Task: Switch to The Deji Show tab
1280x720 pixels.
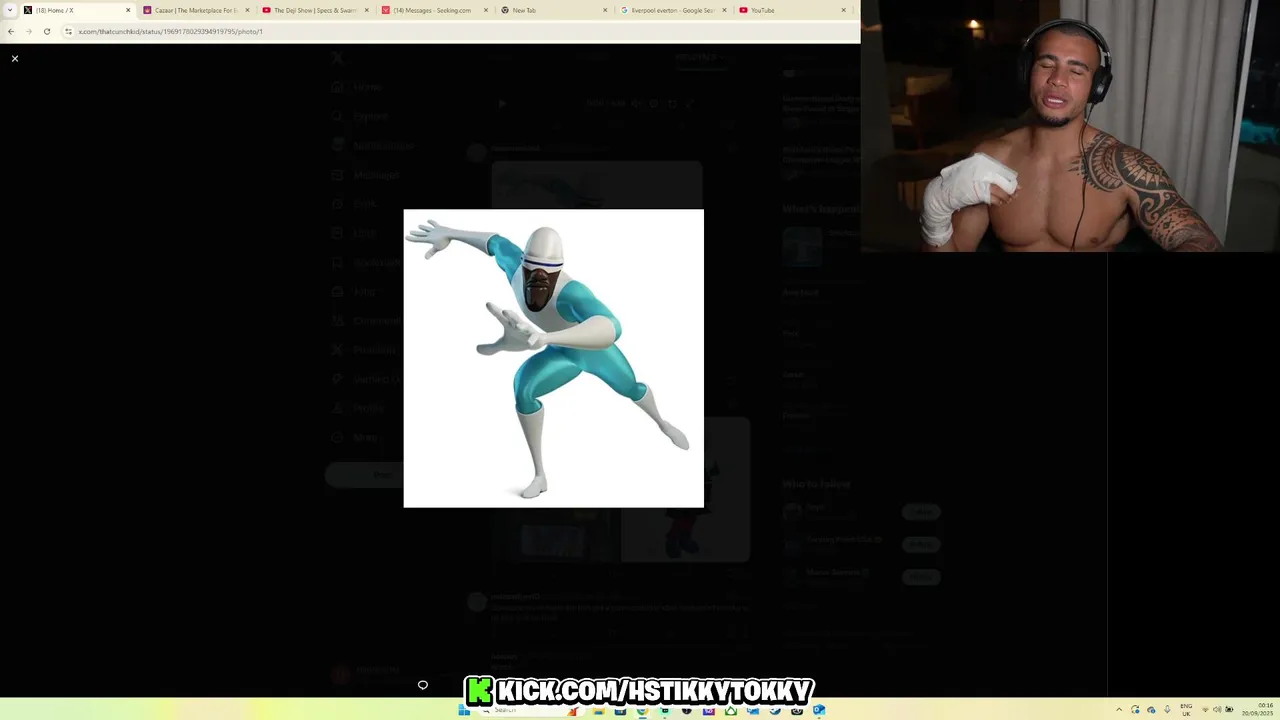Action: click(315, 10)
